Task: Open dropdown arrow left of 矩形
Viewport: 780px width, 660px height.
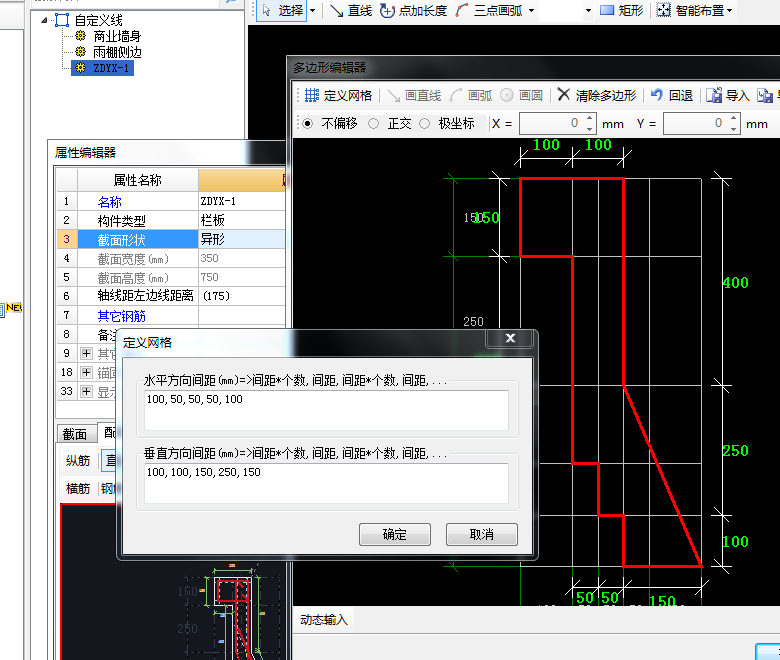Action: coord(588,10)
